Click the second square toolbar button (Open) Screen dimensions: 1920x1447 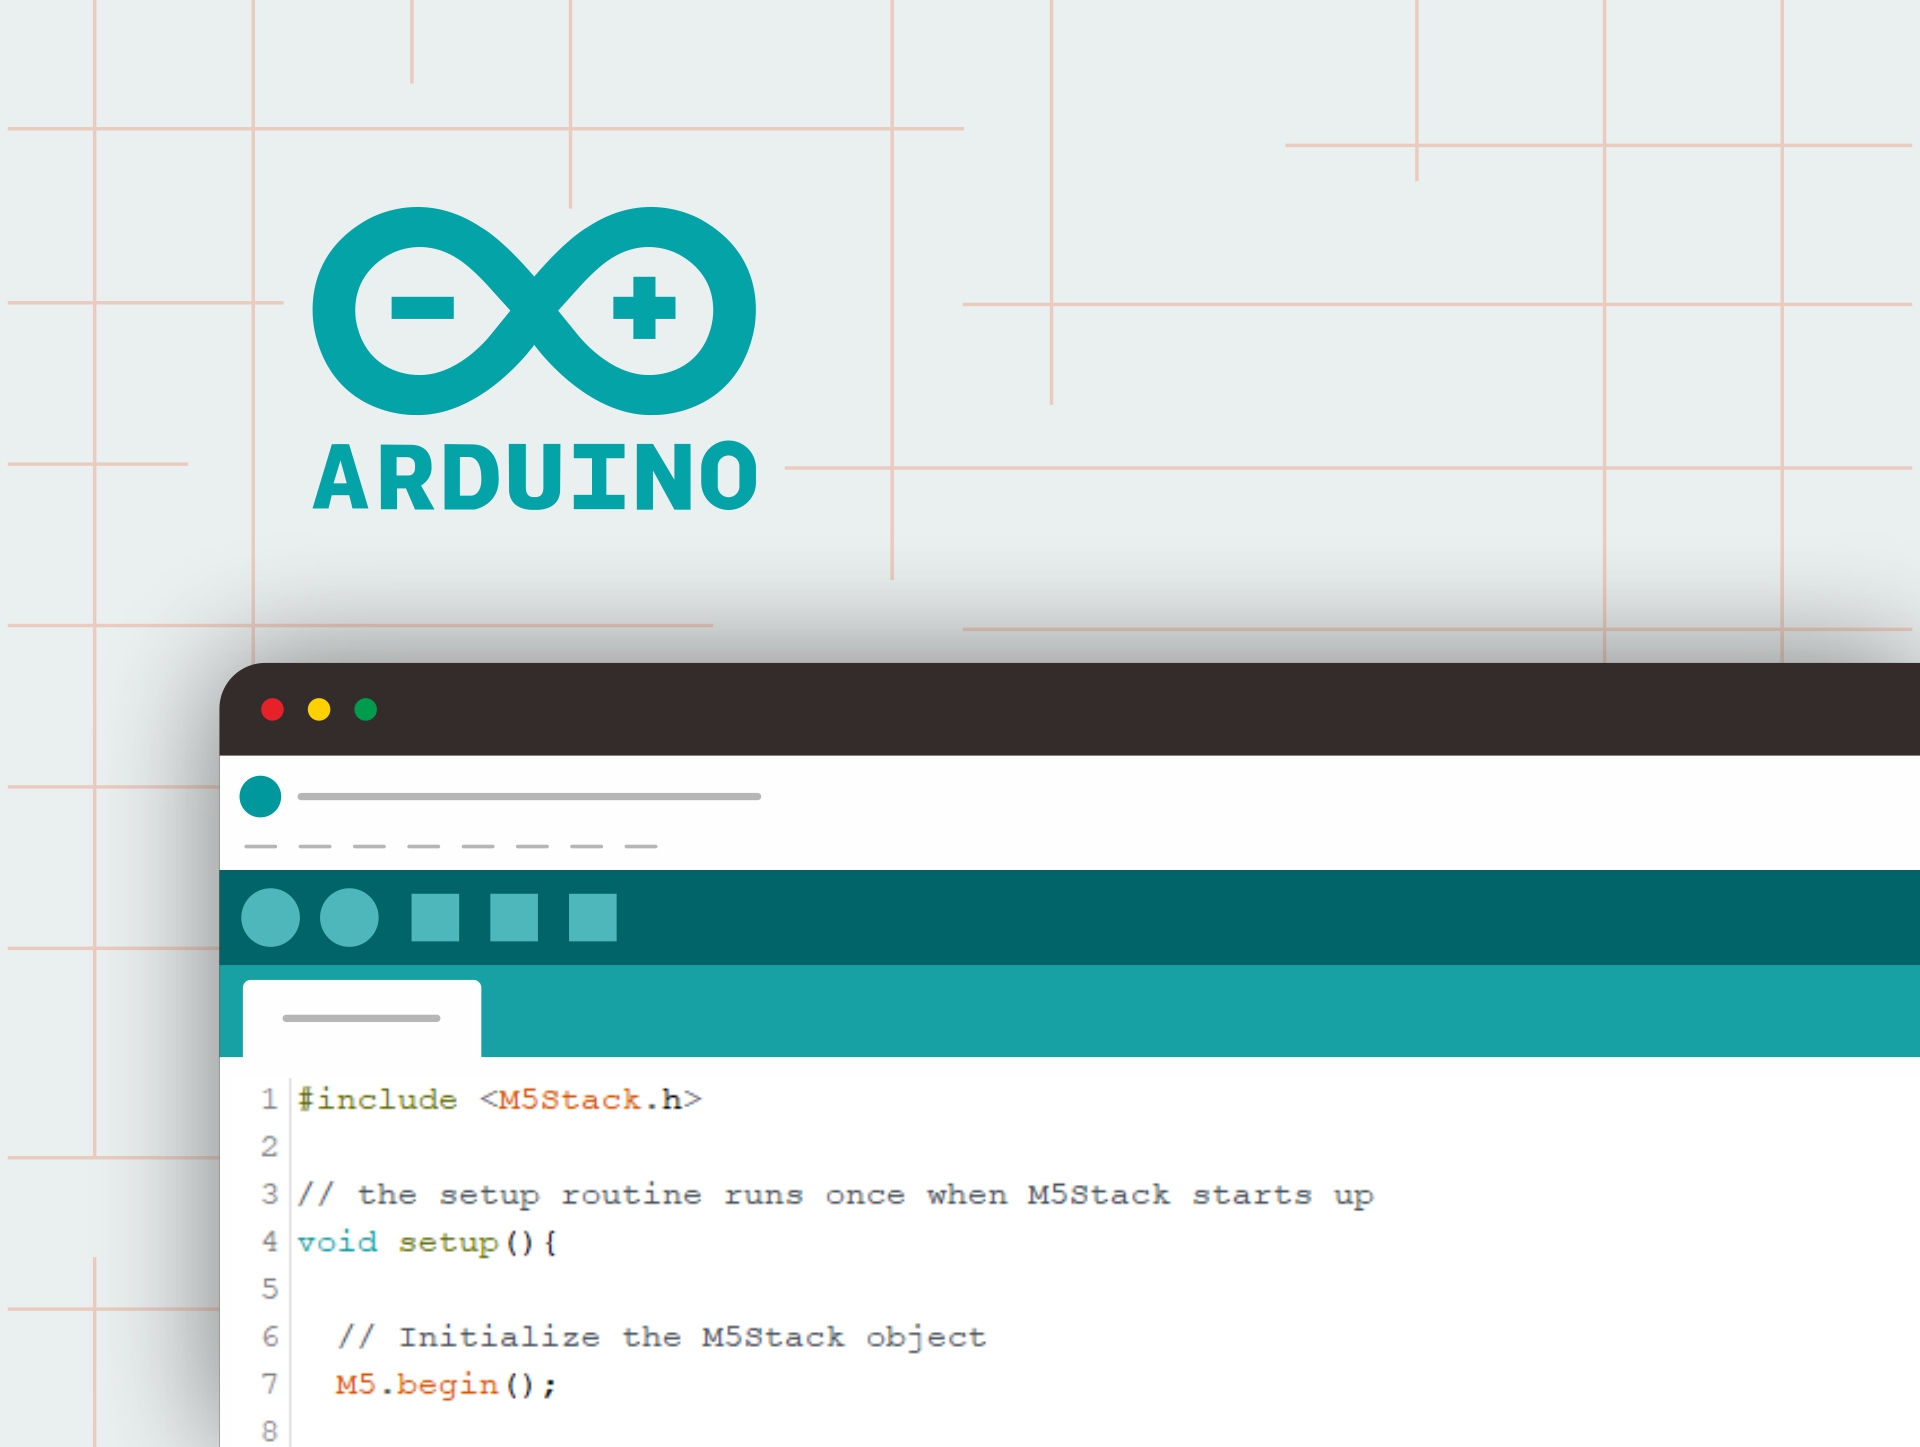pyautogui.click(x=514, y=917)
